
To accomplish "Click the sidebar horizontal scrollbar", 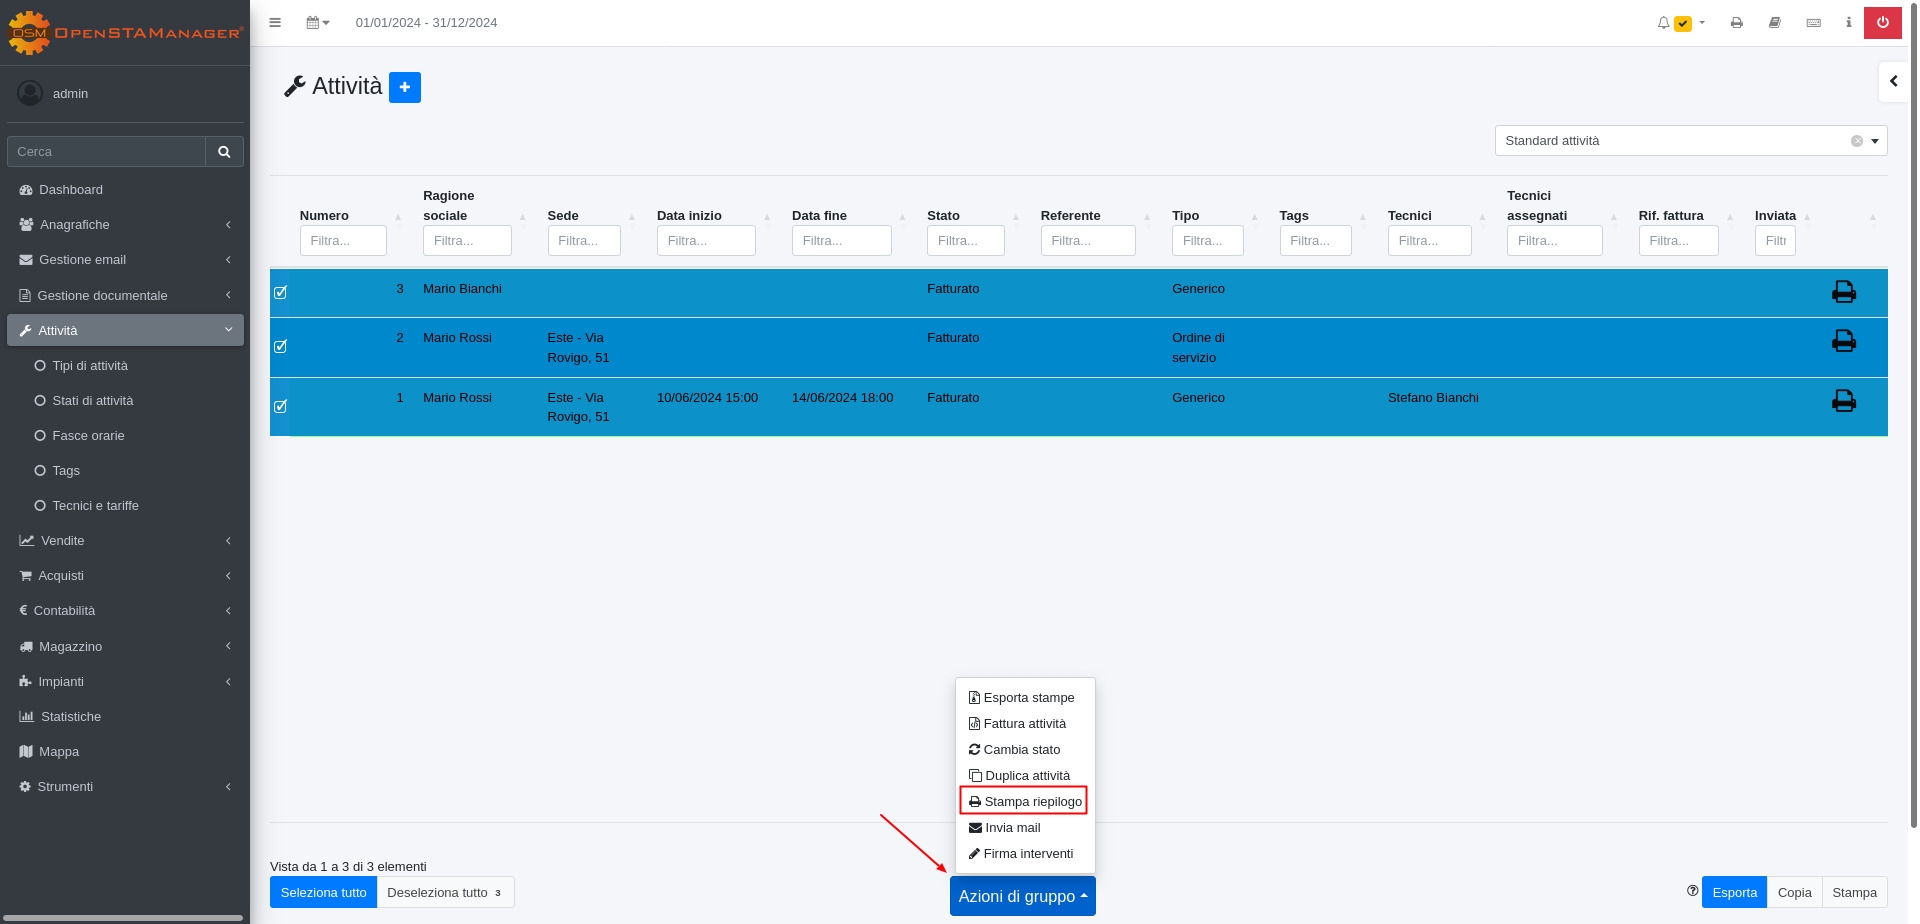I will pos(125,917).
